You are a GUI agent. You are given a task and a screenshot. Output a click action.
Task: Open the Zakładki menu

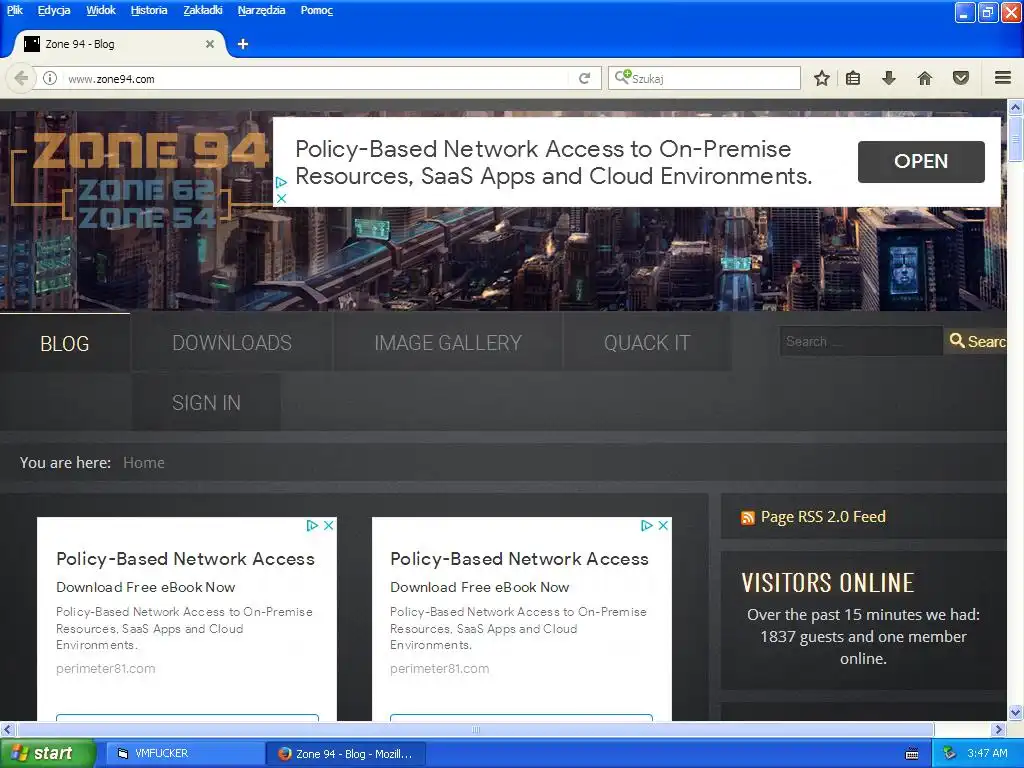202,10
